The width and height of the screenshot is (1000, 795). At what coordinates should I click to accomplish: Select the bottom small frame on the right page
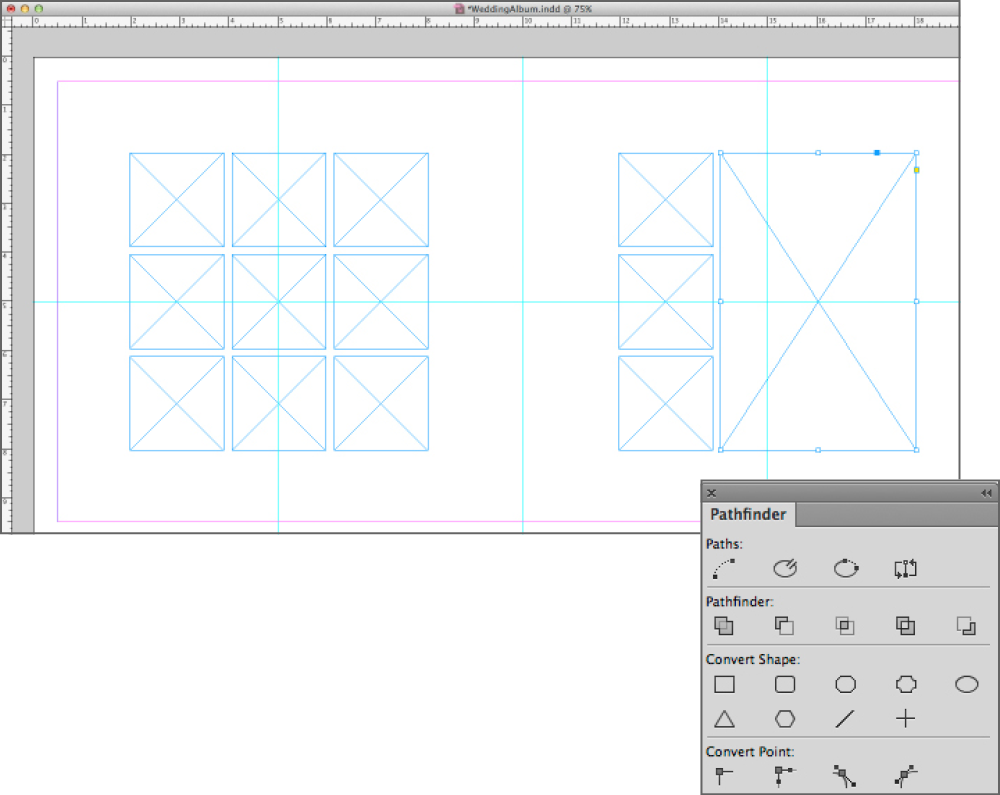pyautogui.click(x=666, y=404)
